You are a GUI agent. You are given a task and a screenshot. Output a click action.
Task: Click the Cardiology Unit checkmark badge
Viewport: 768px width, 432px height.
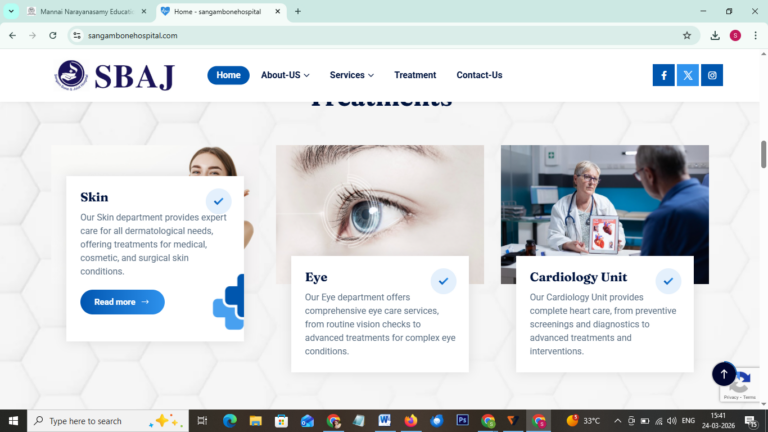point(668,281)
